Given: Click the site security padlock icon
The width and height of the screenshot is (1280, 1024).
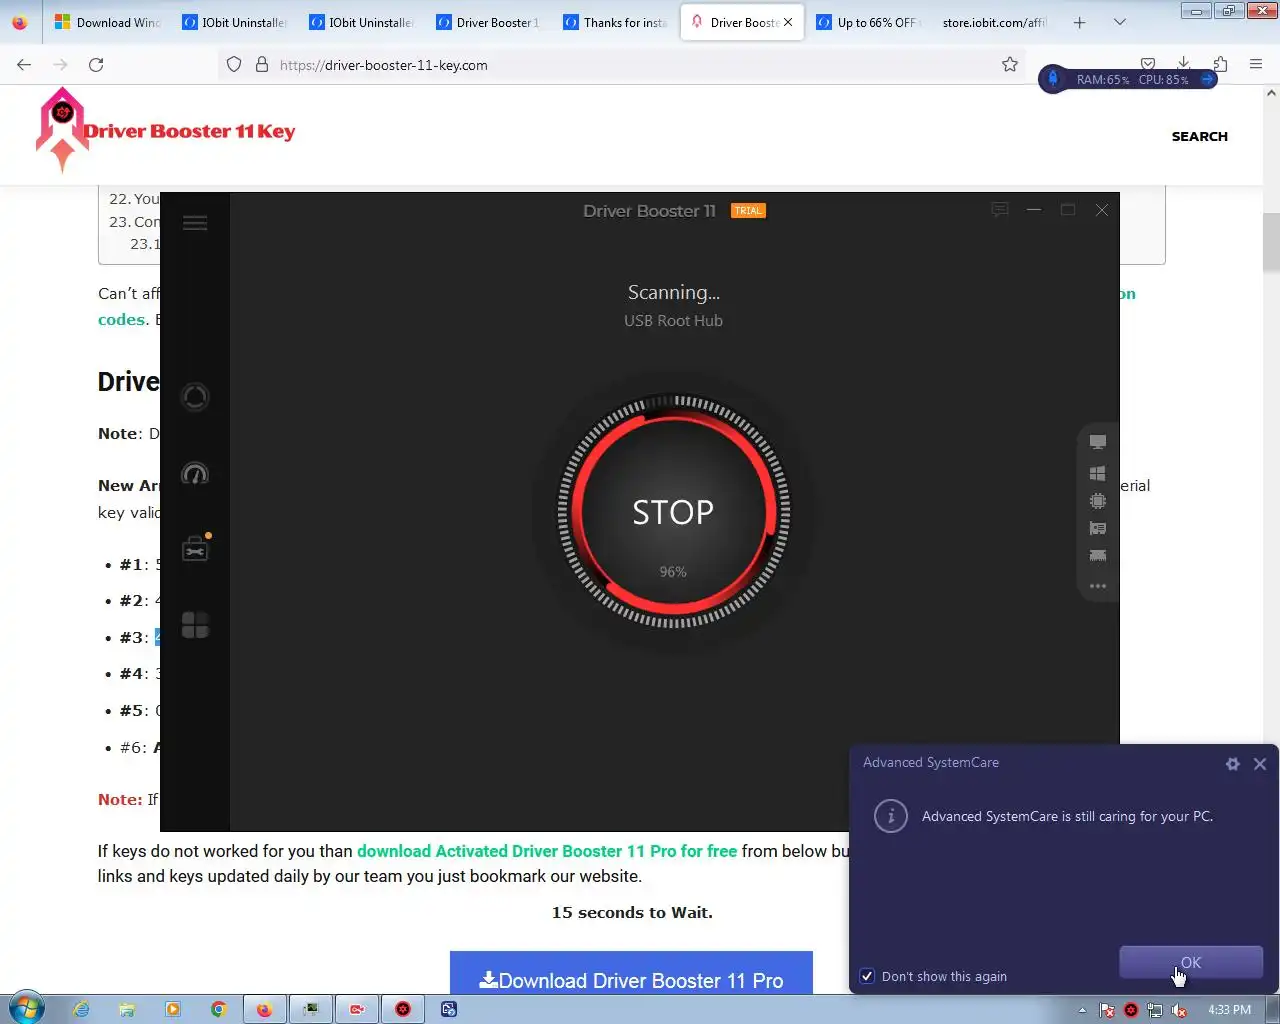Looking at the screenshot, I should coord(262,64).
